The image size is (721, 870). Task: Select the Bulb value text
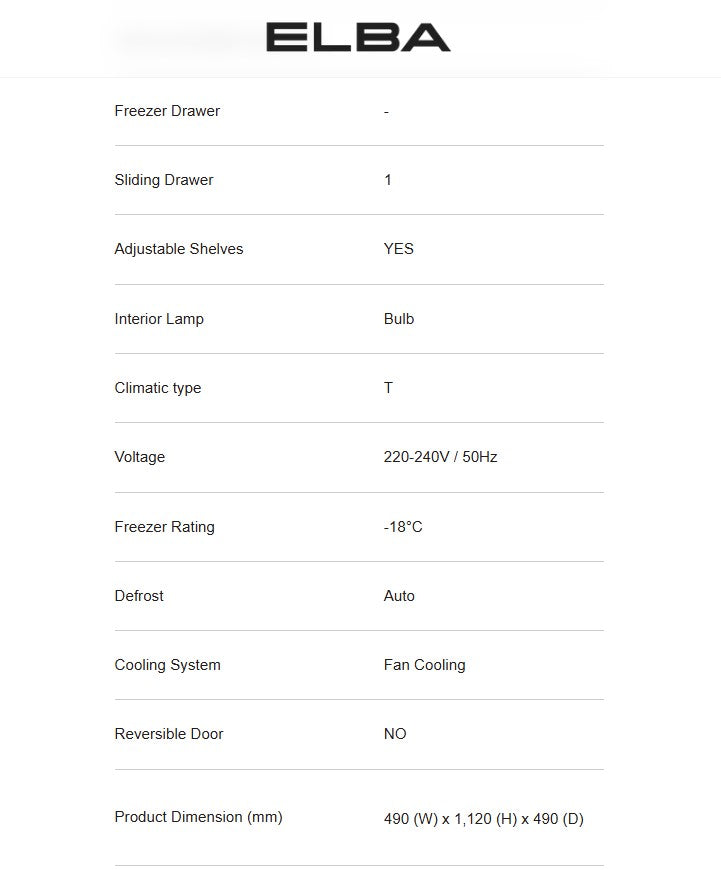pos(398,319)
